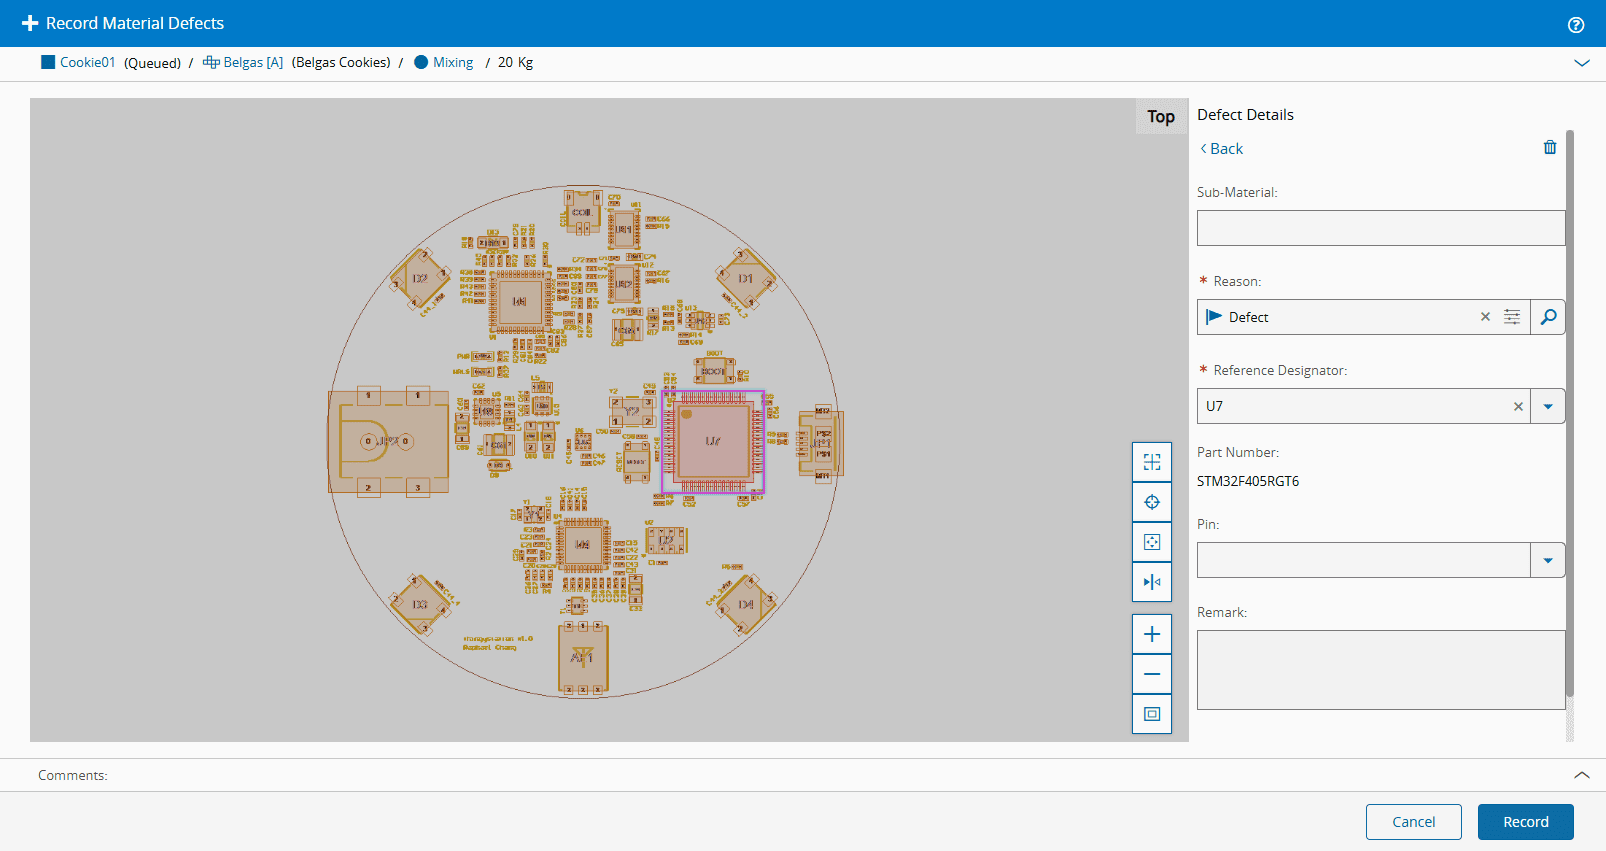The height and width of the screenshot is (851, 1606).
Task: Click the zoom out minus button
Action: pos(1151,674)
